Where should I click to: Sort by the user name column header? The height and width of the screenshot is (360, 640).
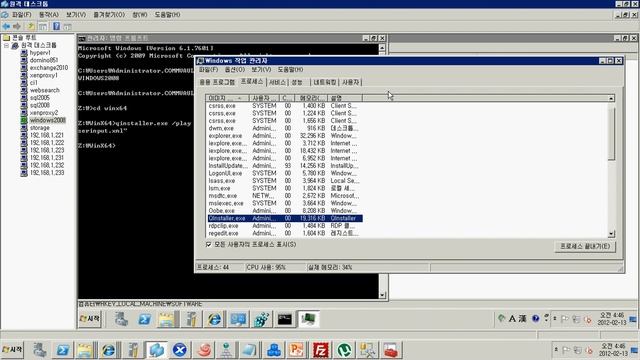click(264, 98)
